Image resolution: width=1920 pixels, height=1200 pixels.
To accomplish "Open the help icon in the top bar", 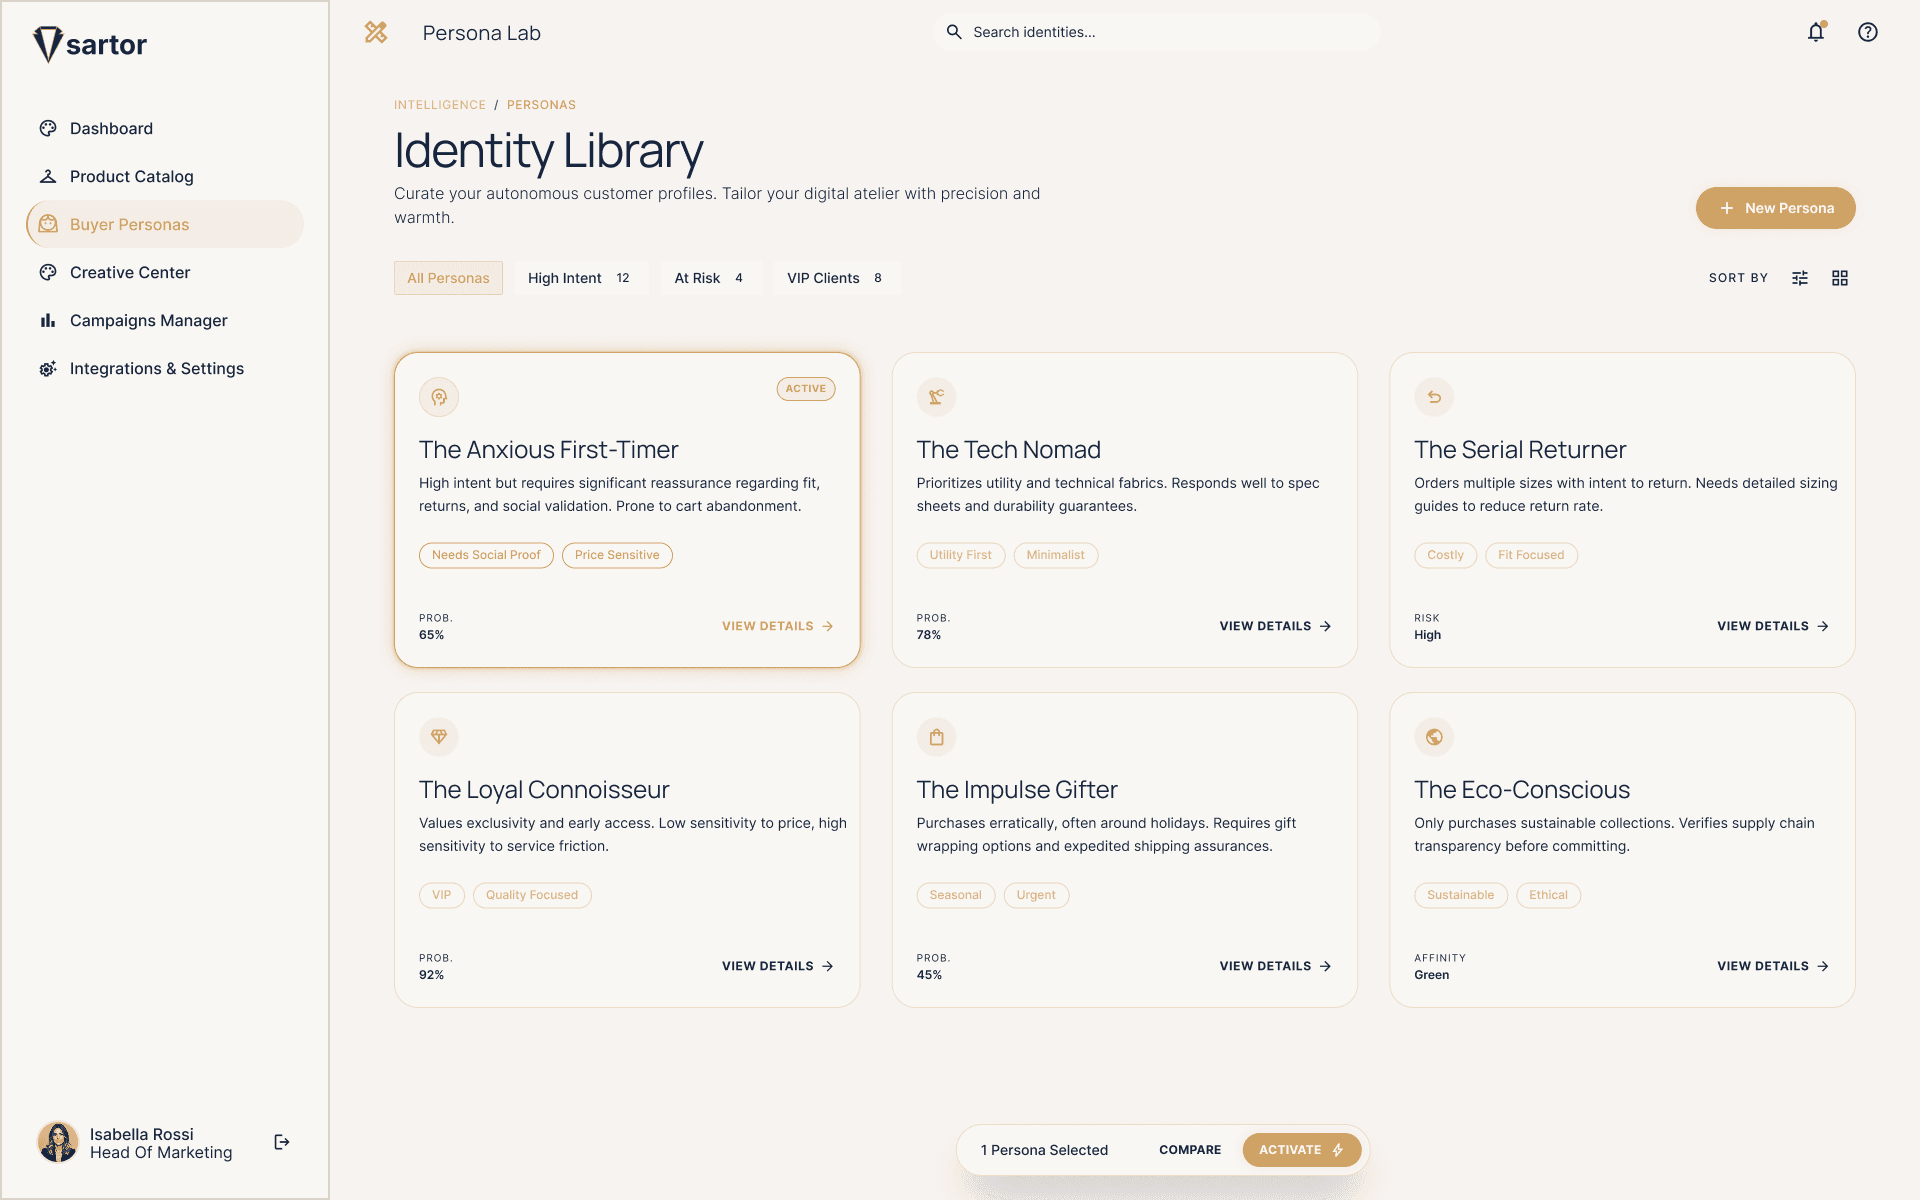I will point(1868,32).
